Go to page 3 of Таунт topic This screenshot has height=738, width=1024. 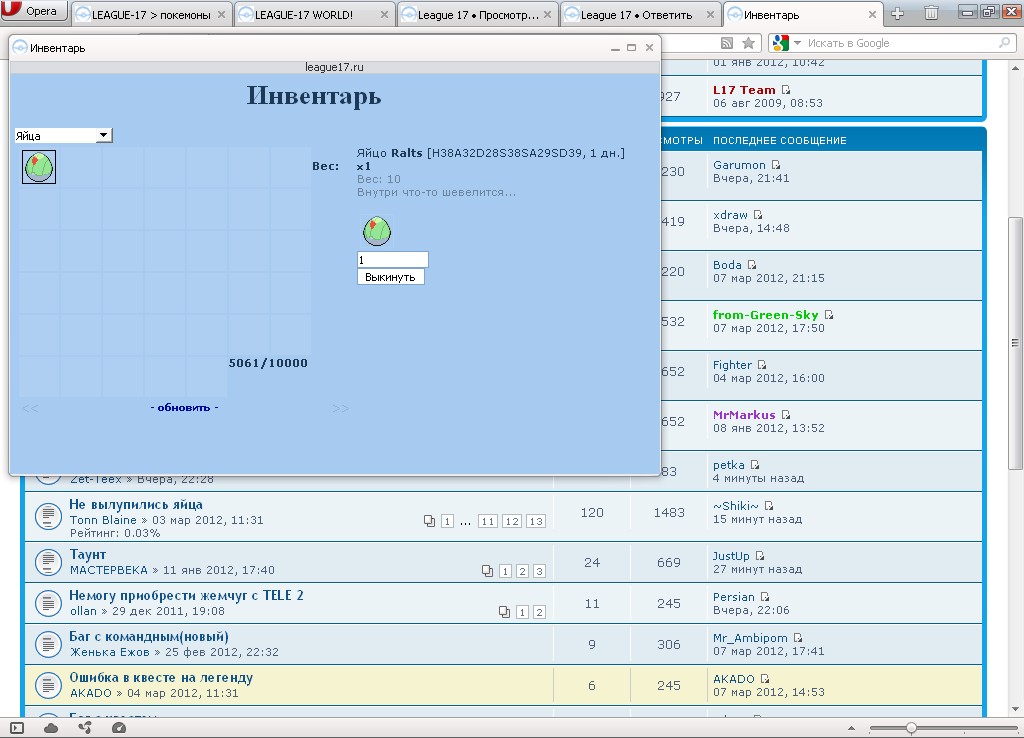pos(539,571)
